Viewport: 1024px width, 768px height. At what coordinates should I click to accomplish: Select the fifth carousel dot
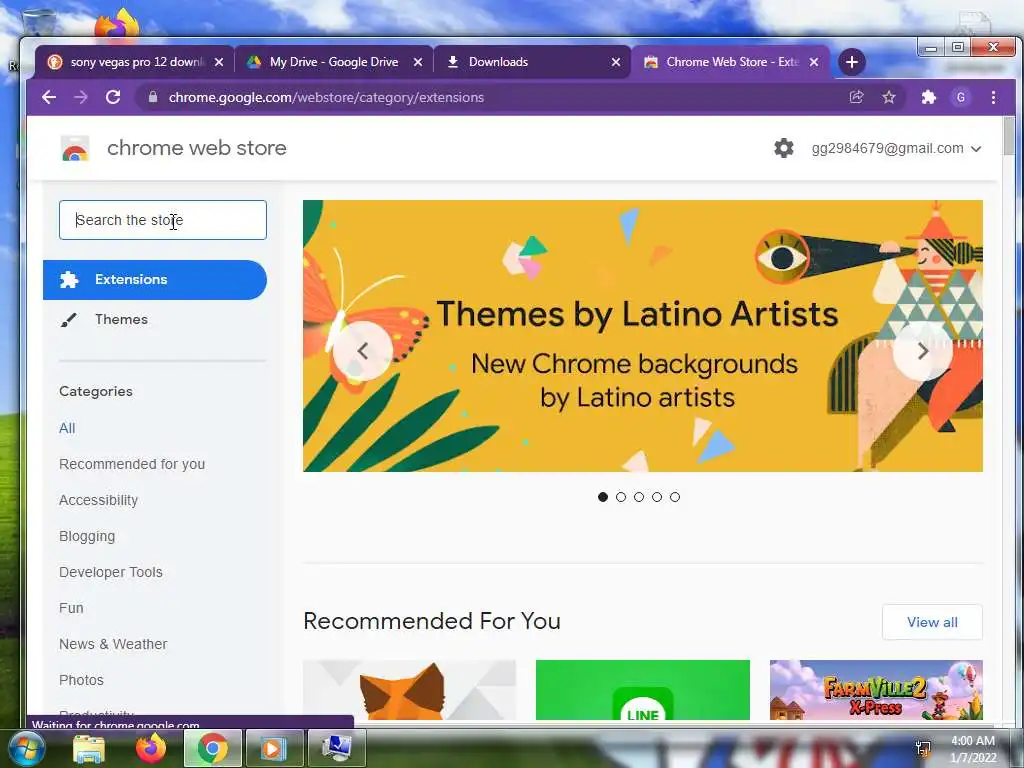click(x=675, y=497)
